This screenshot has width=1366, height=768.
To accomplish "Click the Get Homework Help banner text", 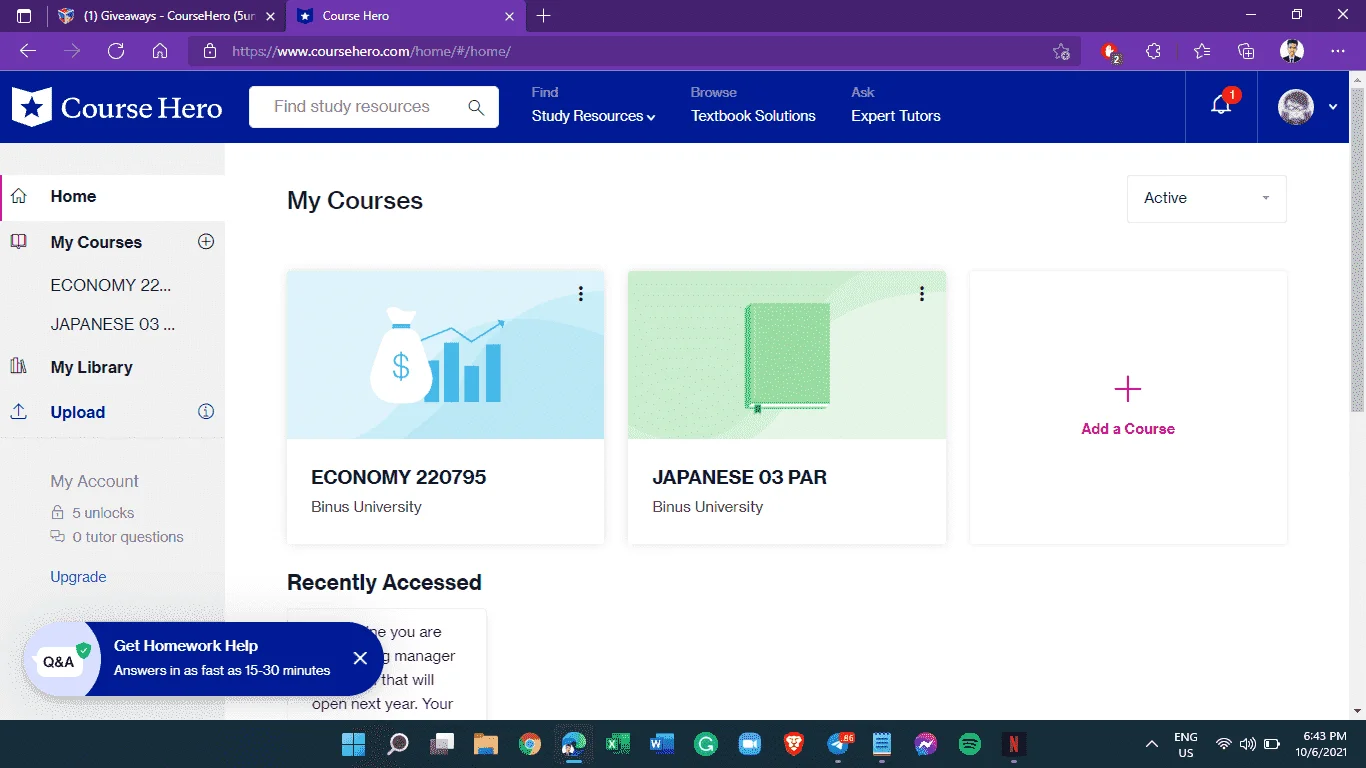I will [x=186, y=646].
